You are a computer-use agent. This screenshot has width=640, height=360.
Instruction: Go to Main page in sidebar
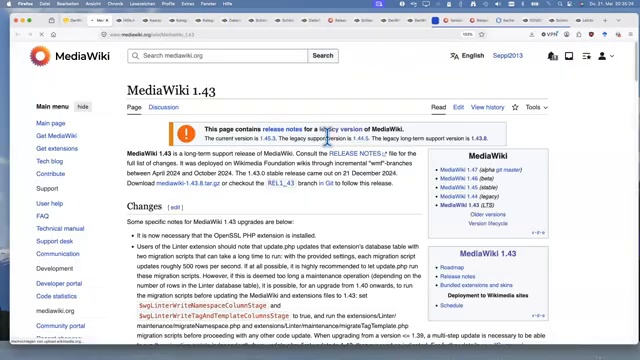point(51,123)
